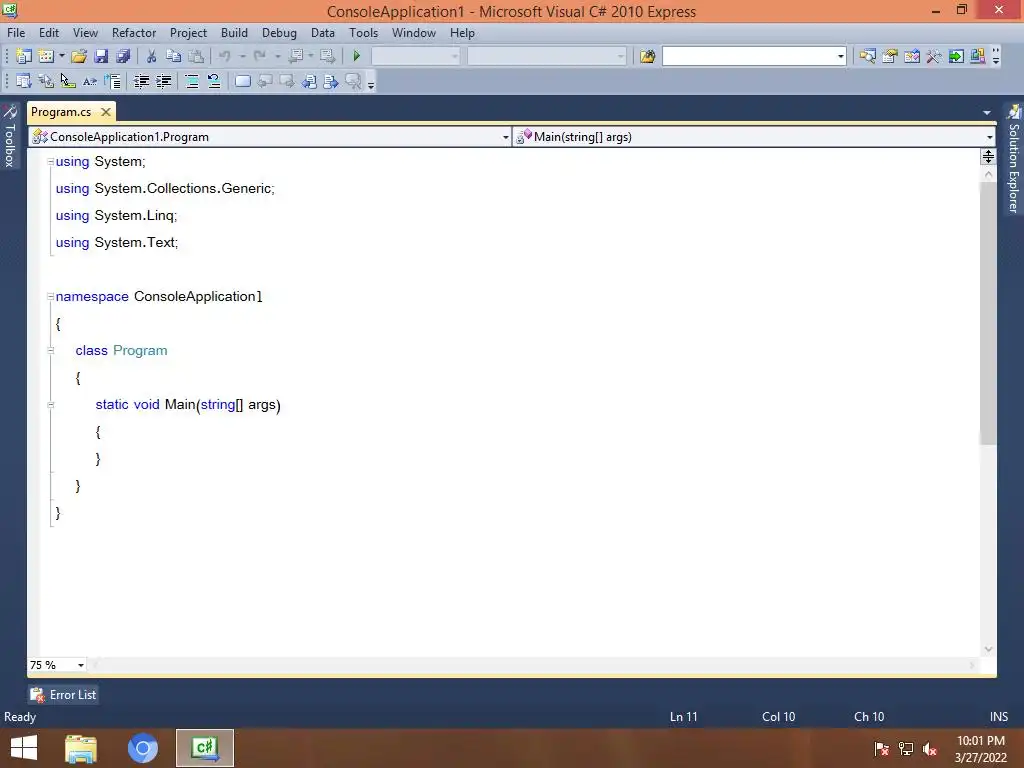The width and height of the screenshot is (1024, 768).
Task: Click the muted volume tray icon
Action: (930, 749)
